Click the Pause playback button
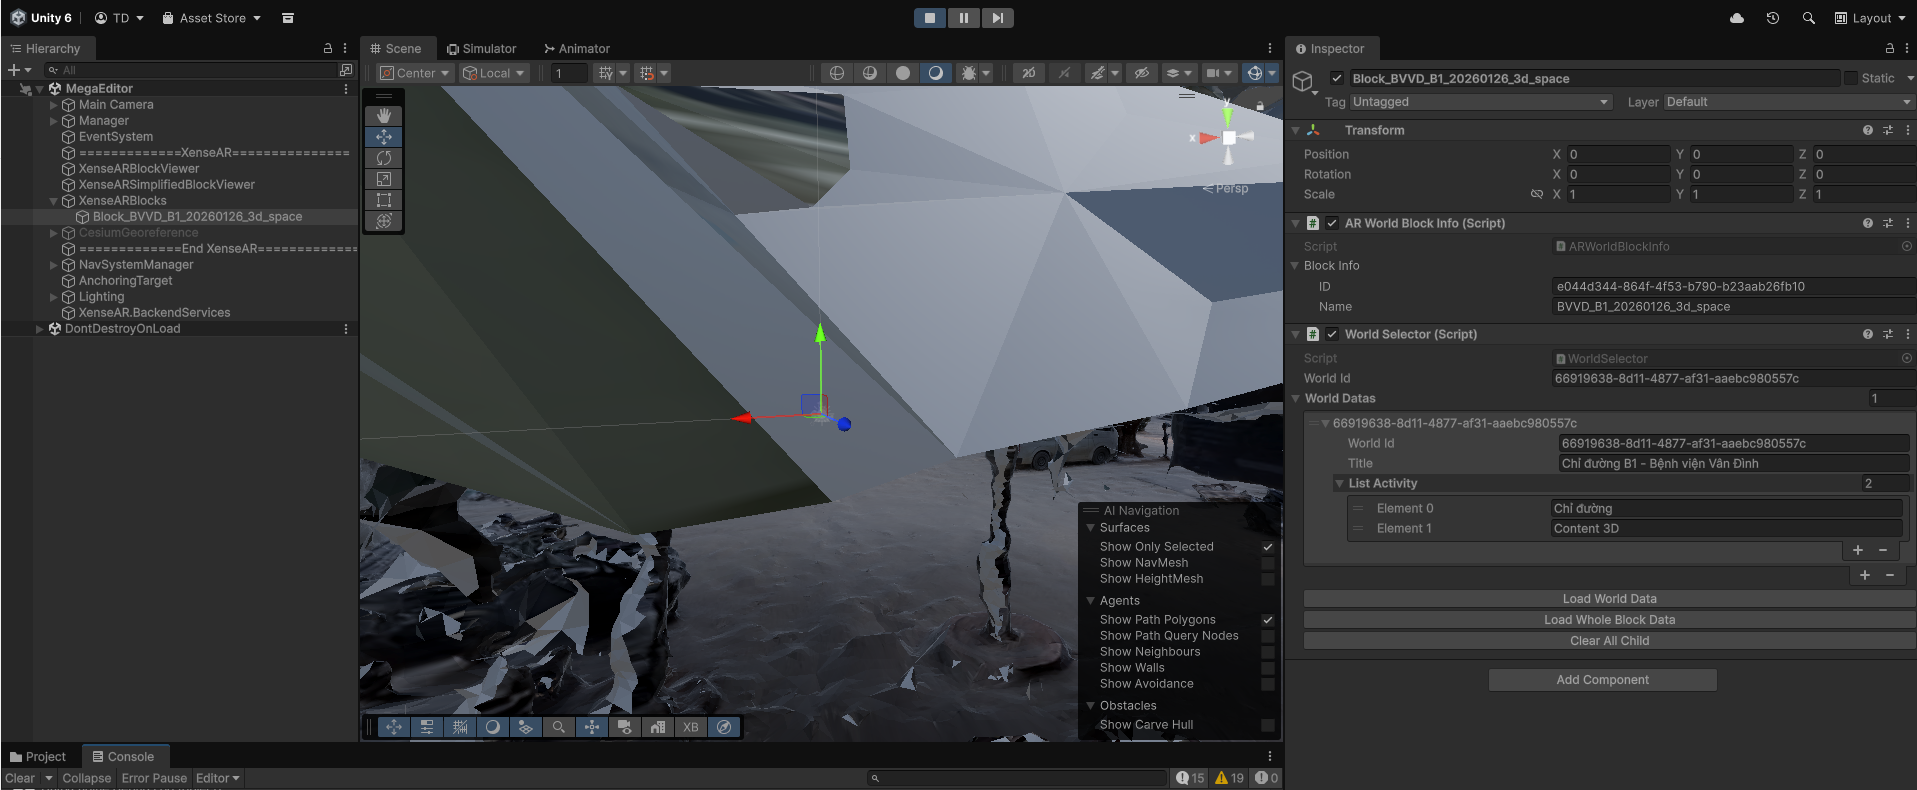 pyautogui.click(x=963, y=18)
